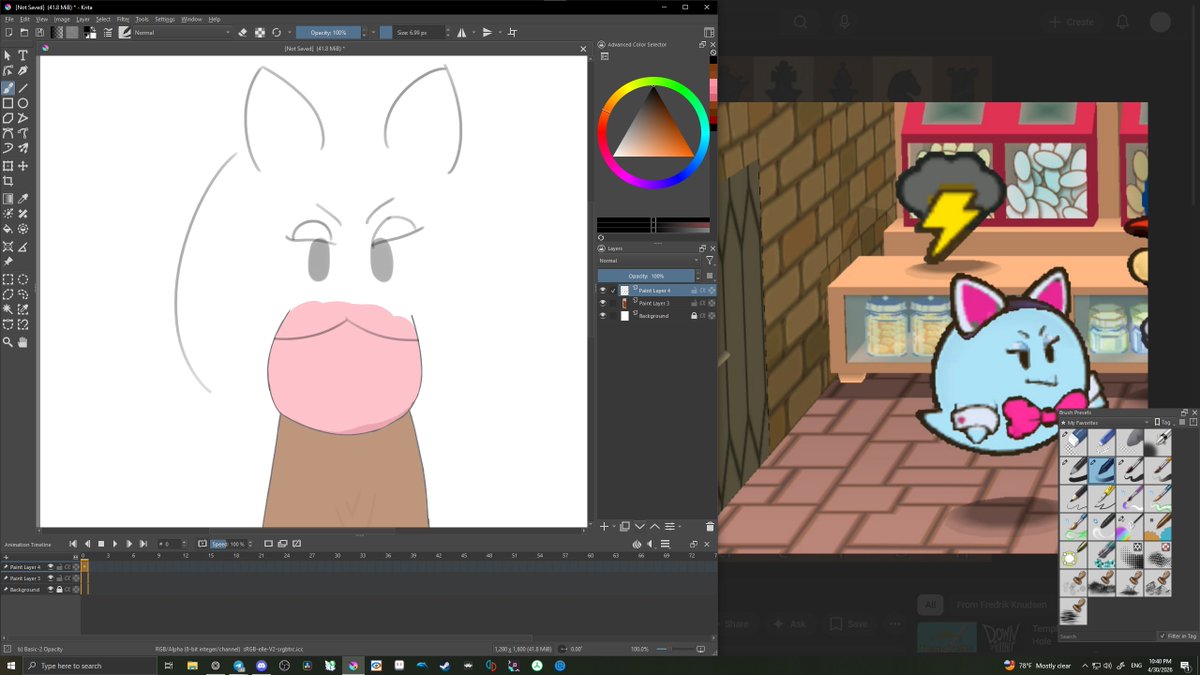Click the Reload Original Preset icon

[x=276, y=32]
